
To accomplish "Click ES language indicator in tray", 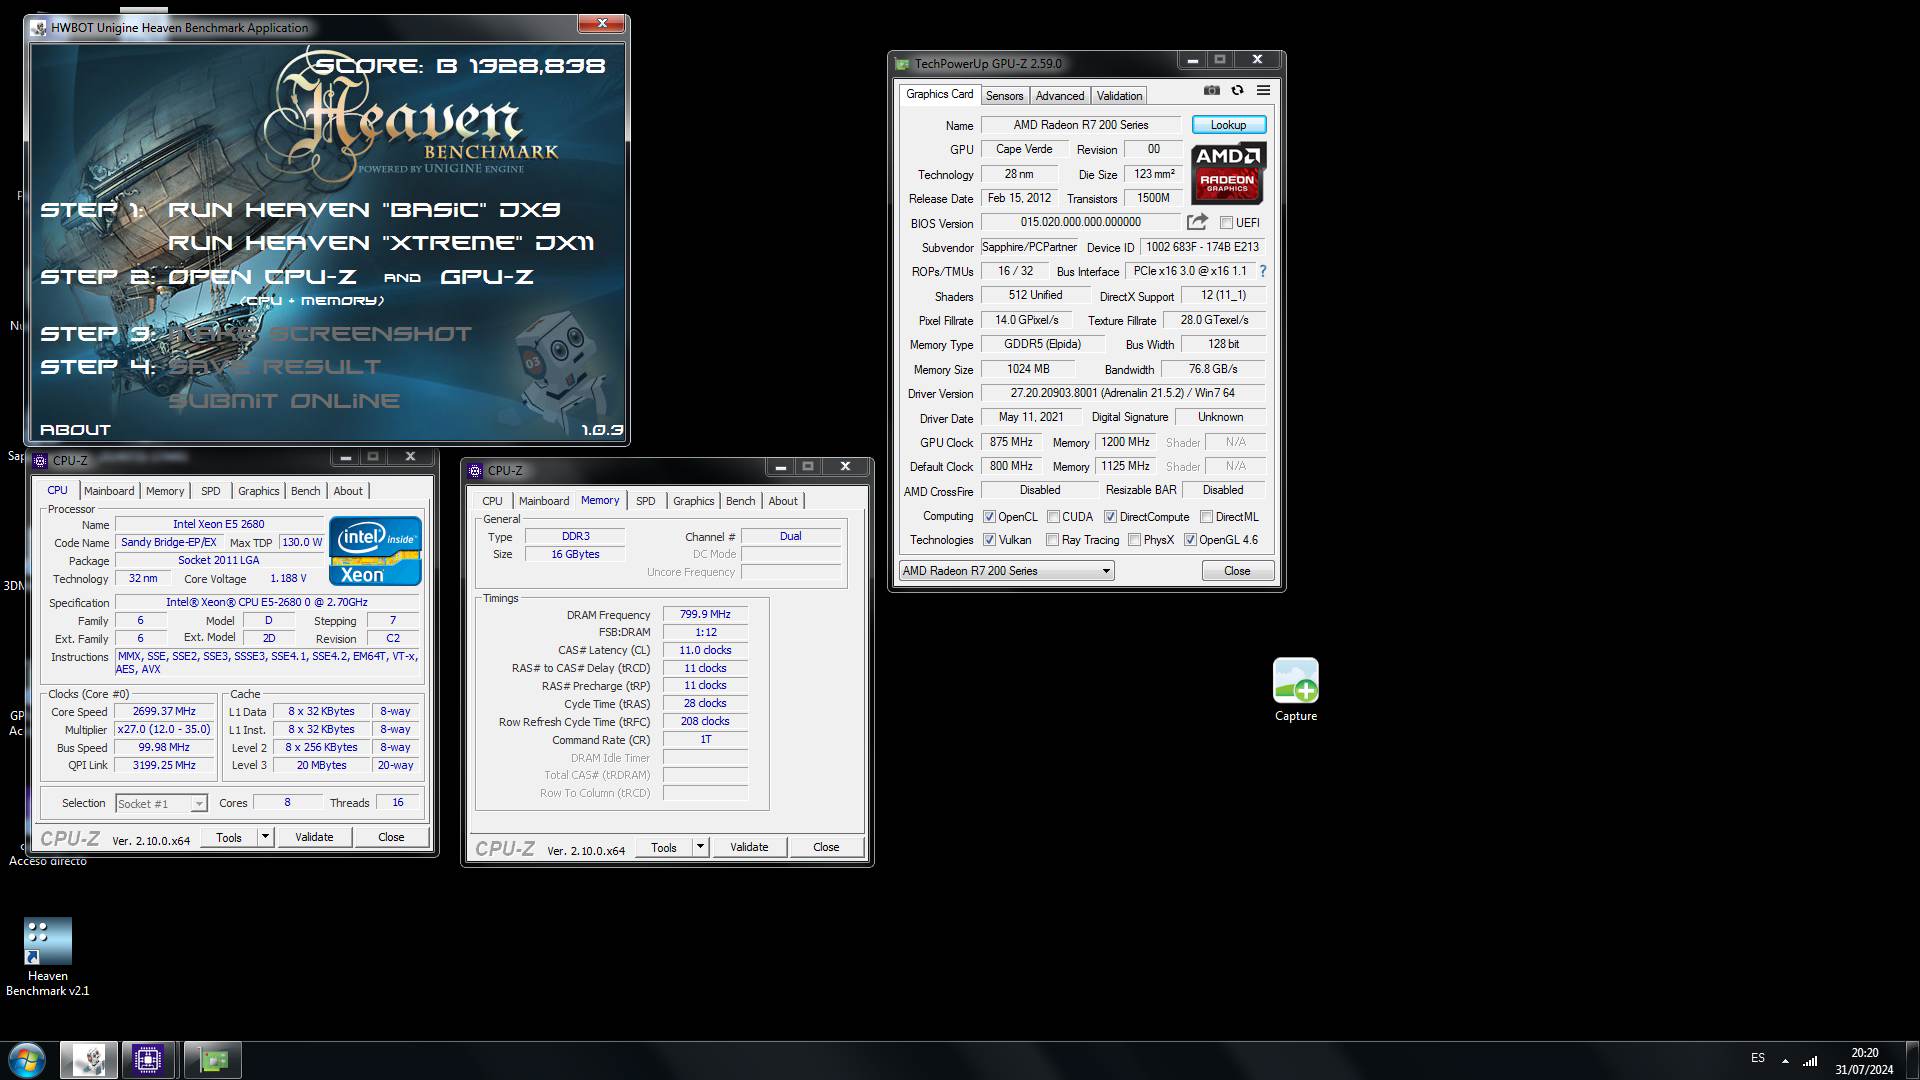I will tap(1758, 1058).
